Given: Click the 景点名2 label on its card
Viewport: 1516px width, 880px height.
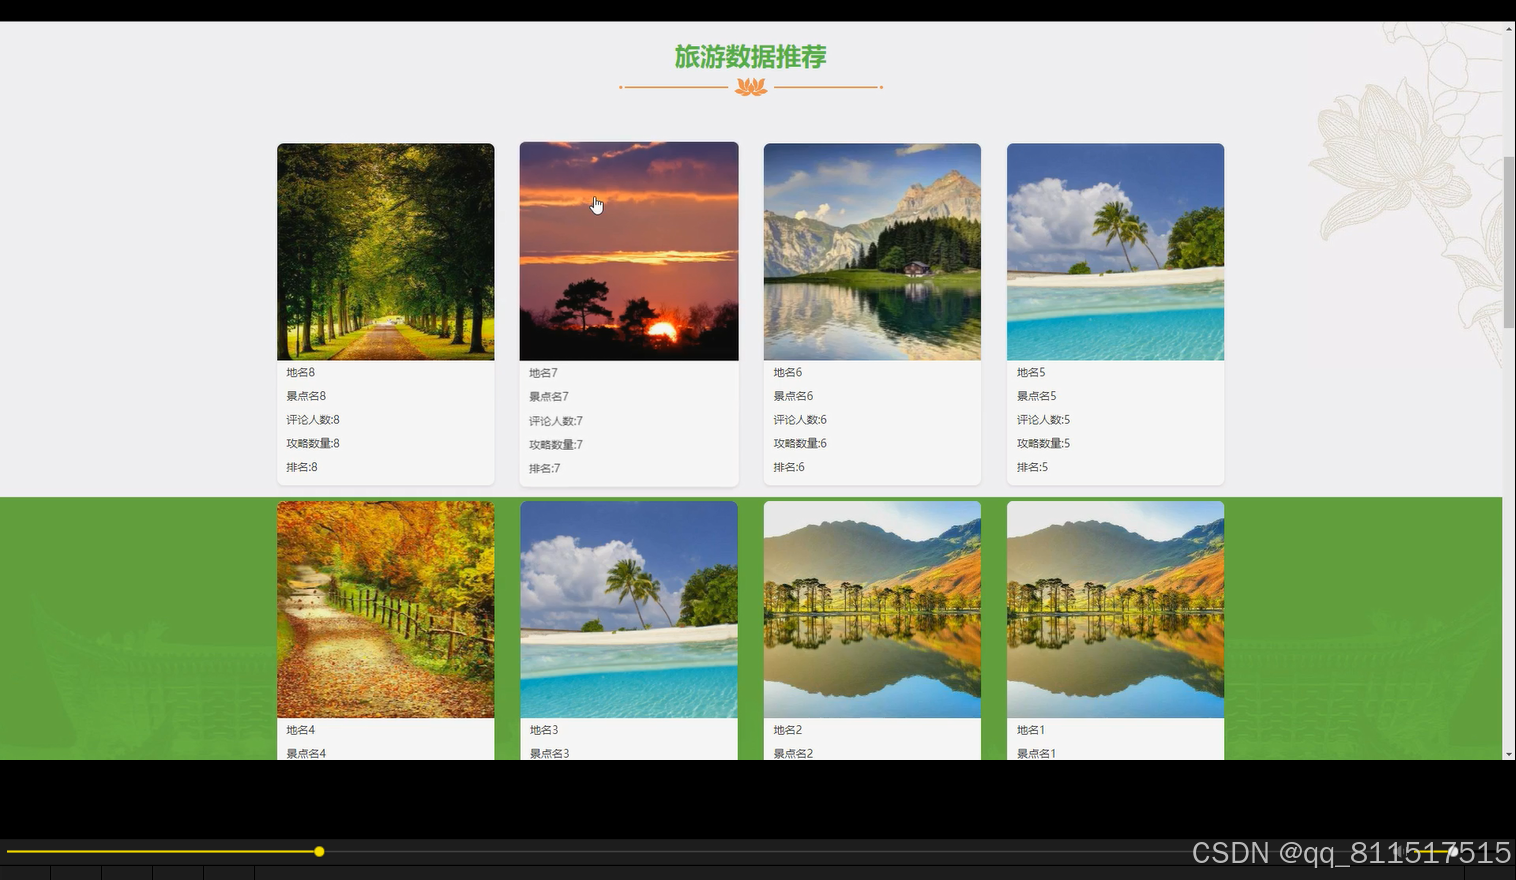Looking at the screenshot, I should [x=792, y=753].
